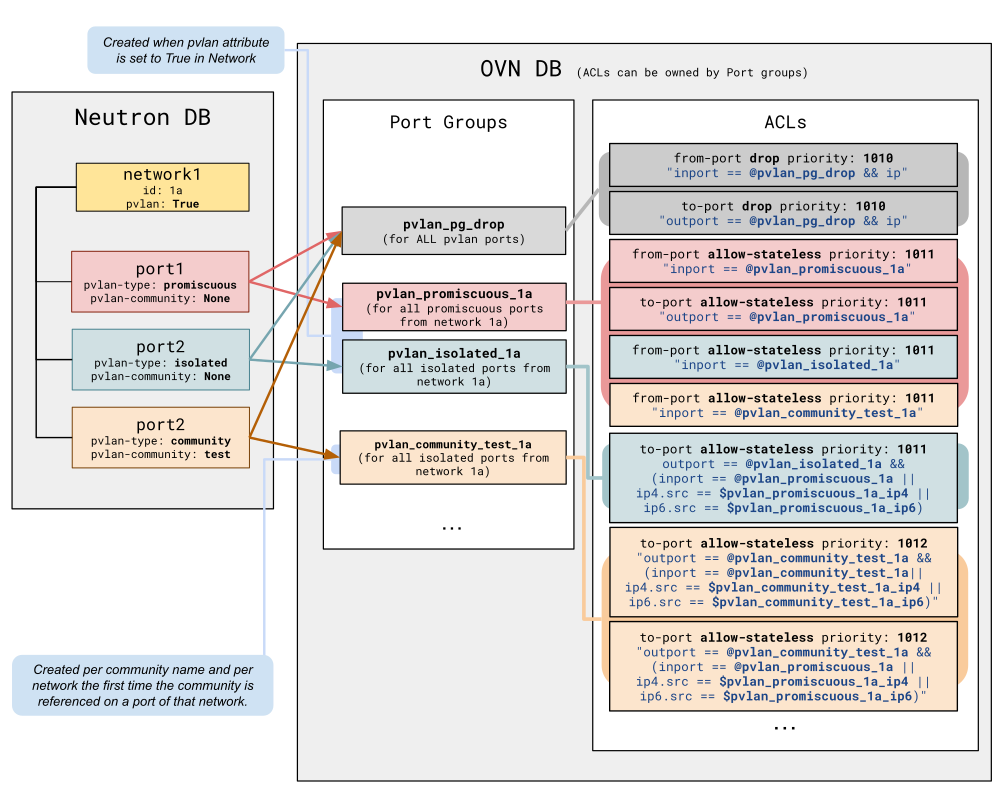Click the 'Created when pvlan attribute' callout
Screen dimensions: 1000x807
click(x=186, y=50)
